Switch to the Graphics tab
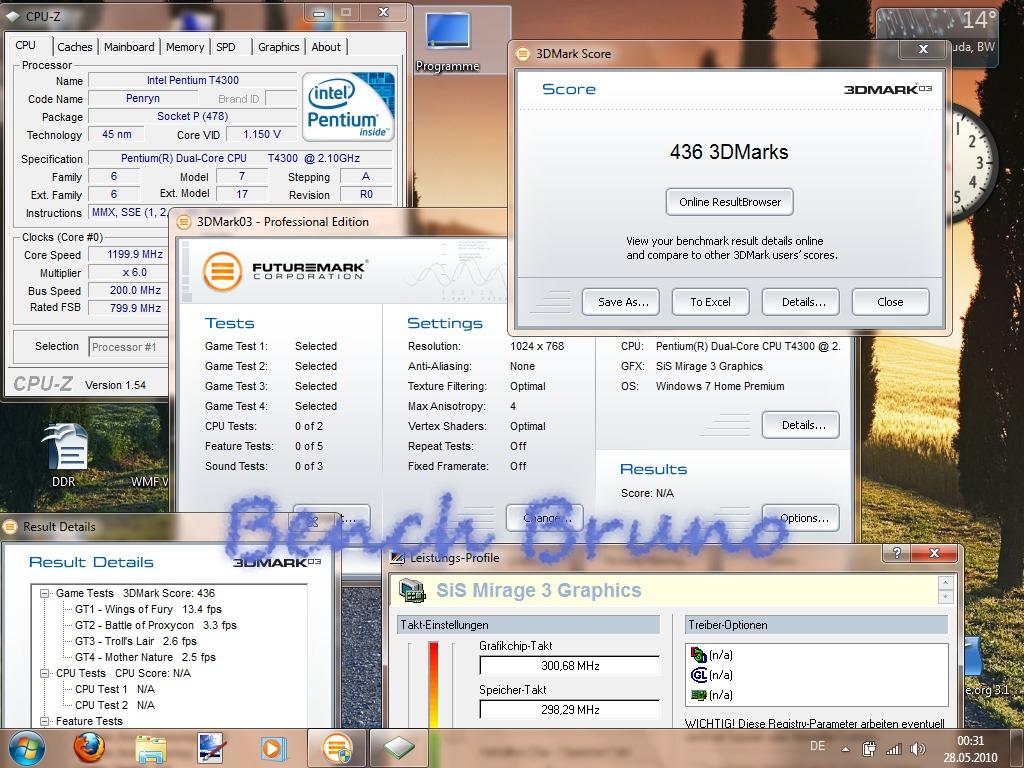 (x=278, y=47)
